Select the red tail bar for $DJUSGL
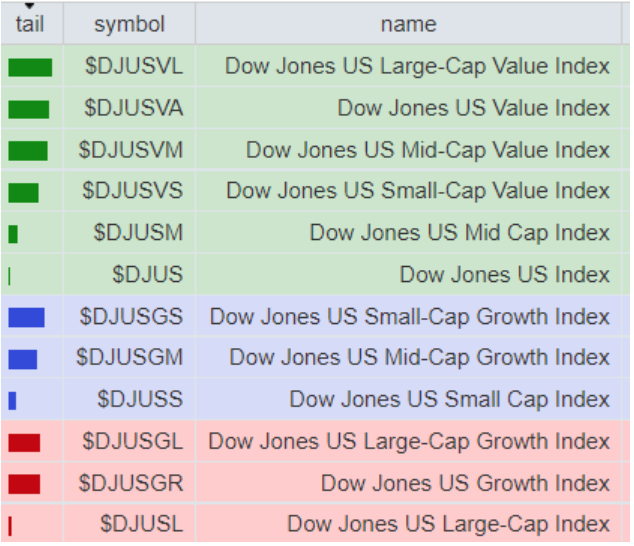This screenshot has height=546, width=634. coord(24,442)
